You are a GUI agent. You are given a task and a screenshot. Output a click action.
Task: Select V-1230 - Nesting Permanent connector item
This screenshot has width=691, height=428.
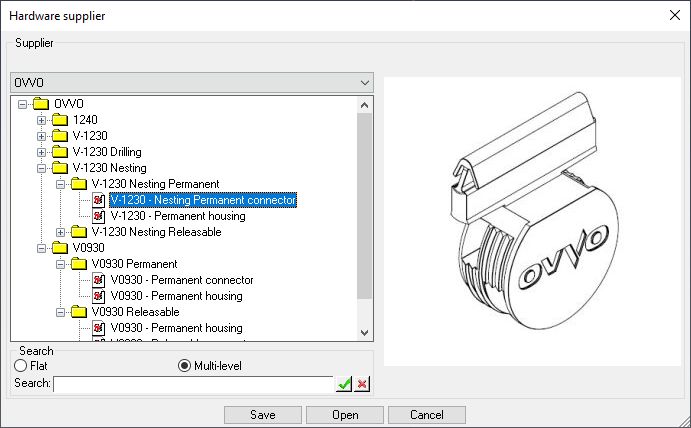pyautogui.click(x=203, y=200)
